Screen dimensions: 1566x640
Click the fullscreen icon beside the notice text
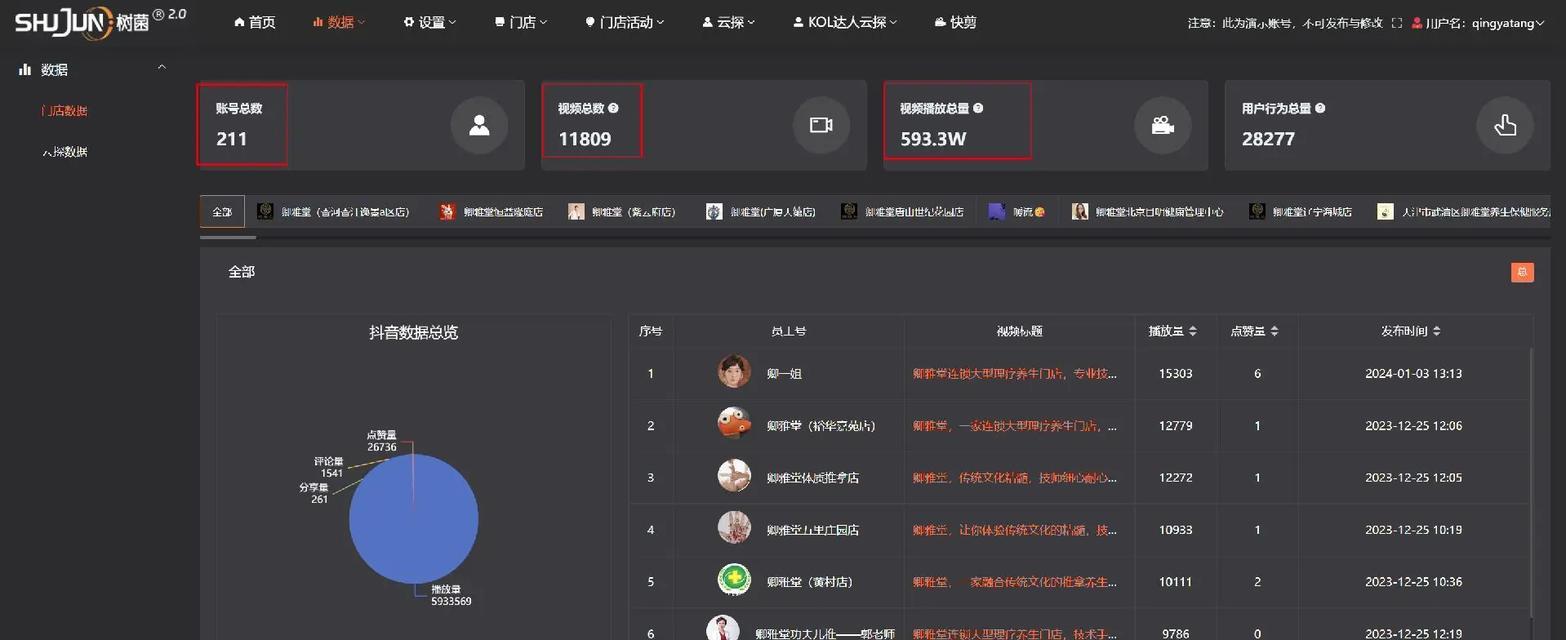click(x=1397, y=23)
